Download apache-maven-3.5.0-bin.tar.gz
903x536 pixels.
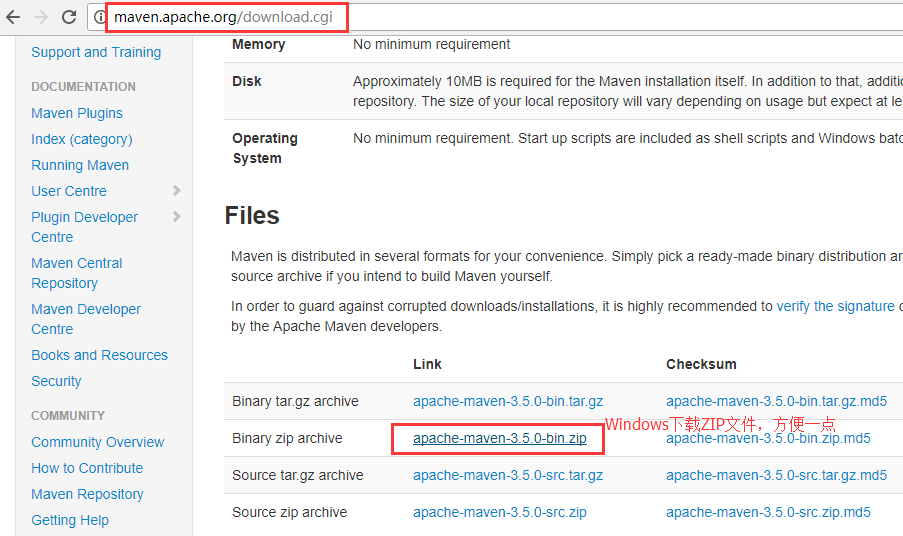click(508, 401)
